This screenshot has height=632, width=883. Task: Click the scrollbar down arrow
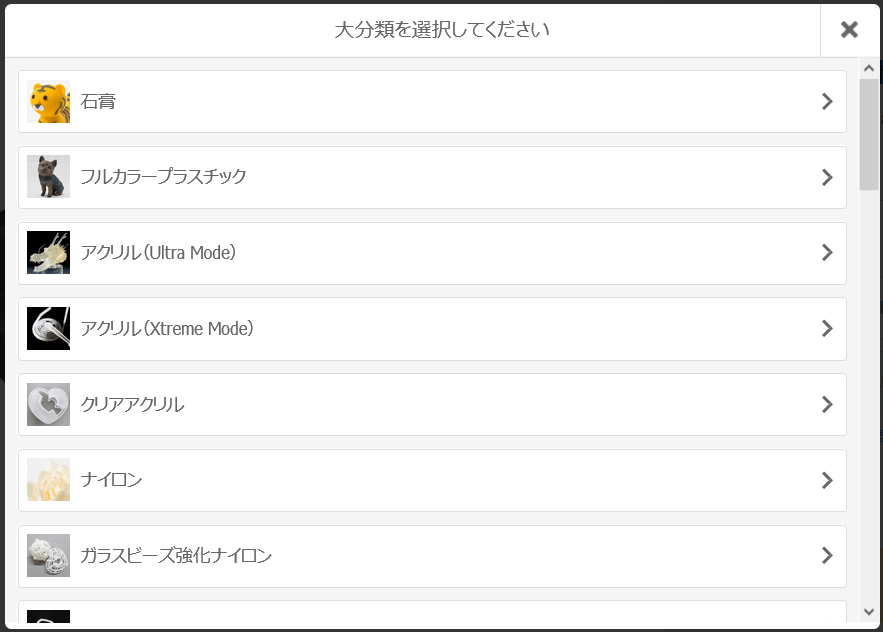869,612
